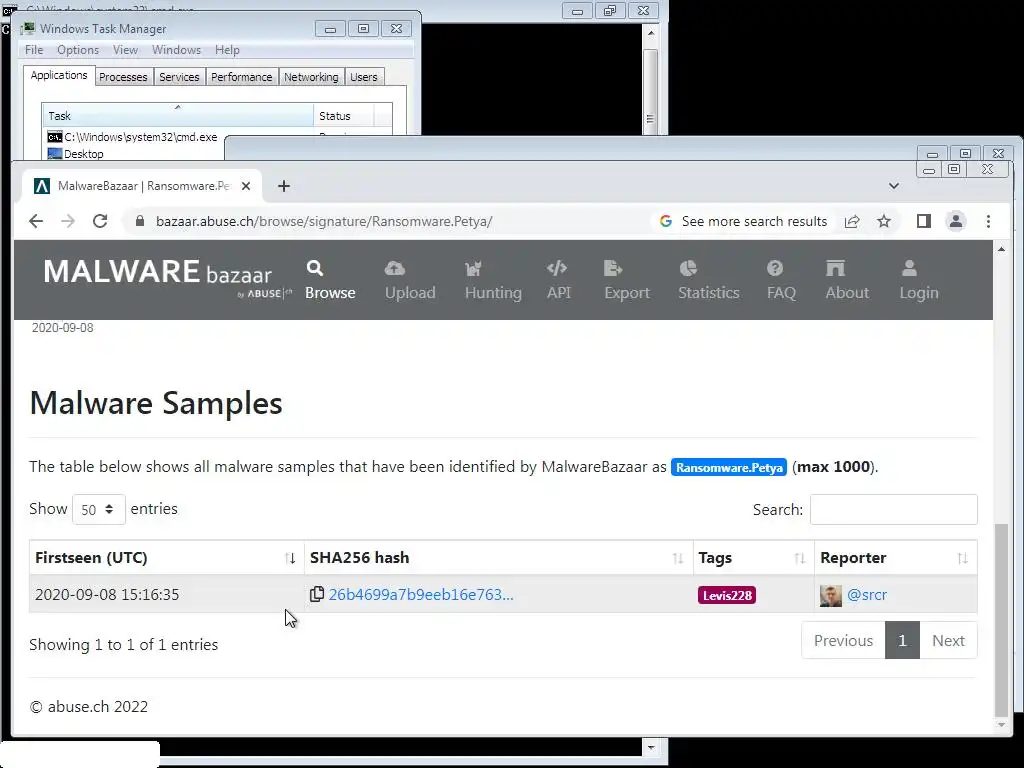Select Desktop task in Task Manager

[x=76, y=154]
